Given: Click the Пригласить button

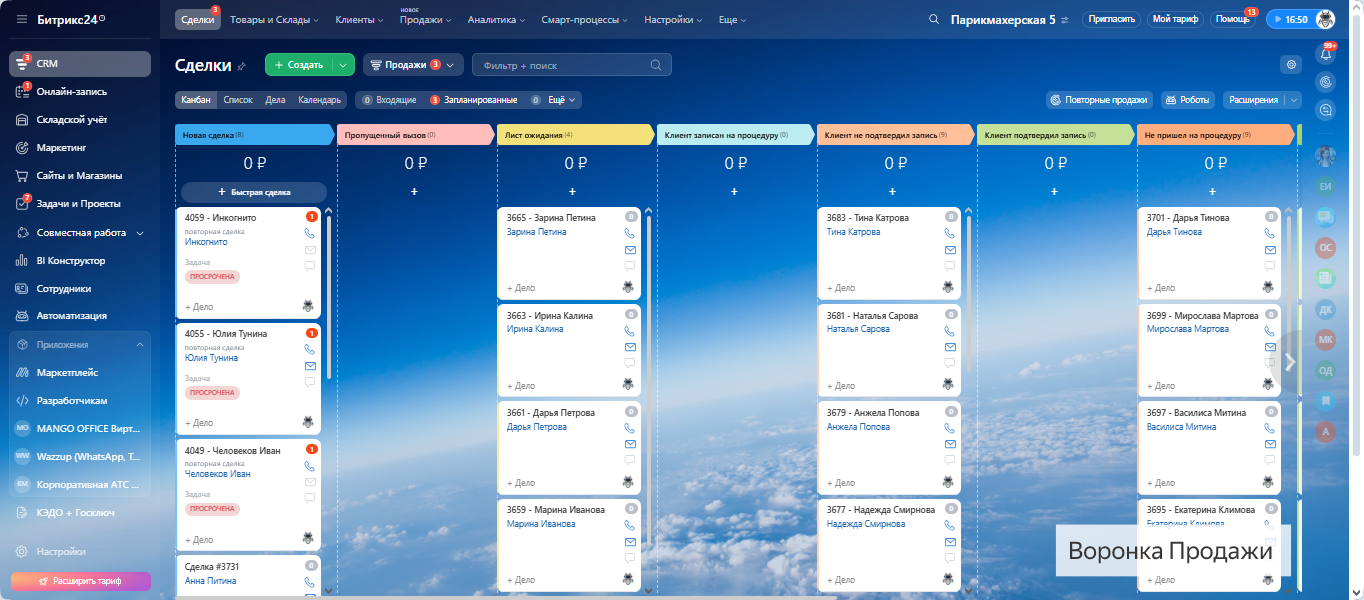Looking at the screenshot, I should pos(1111,19).
